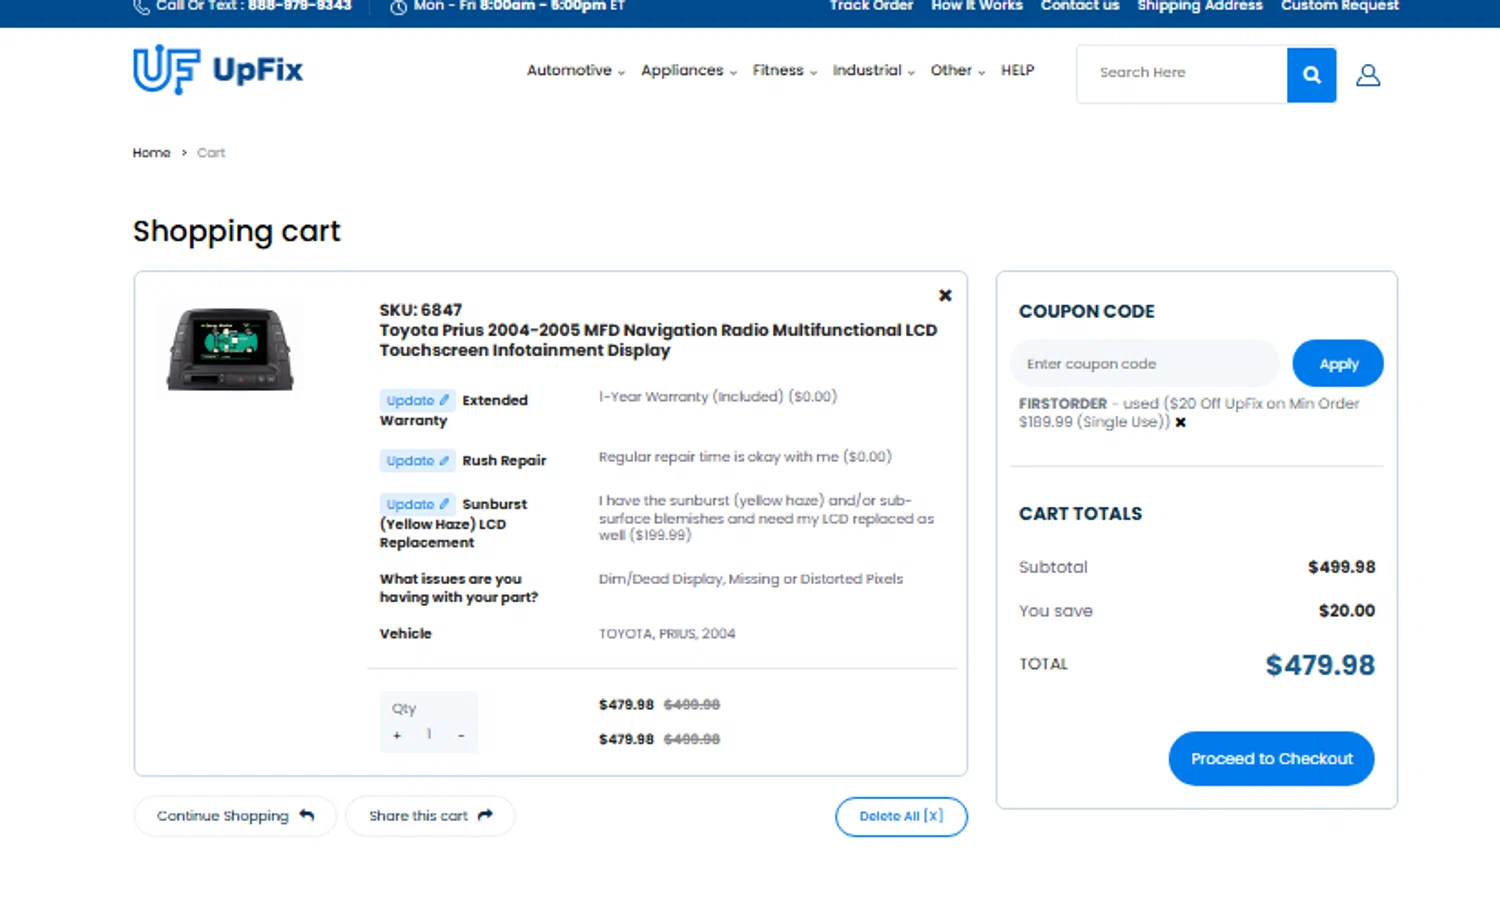Click the SKU: 6847 text

pyautogui.click(x=420, y=310)
